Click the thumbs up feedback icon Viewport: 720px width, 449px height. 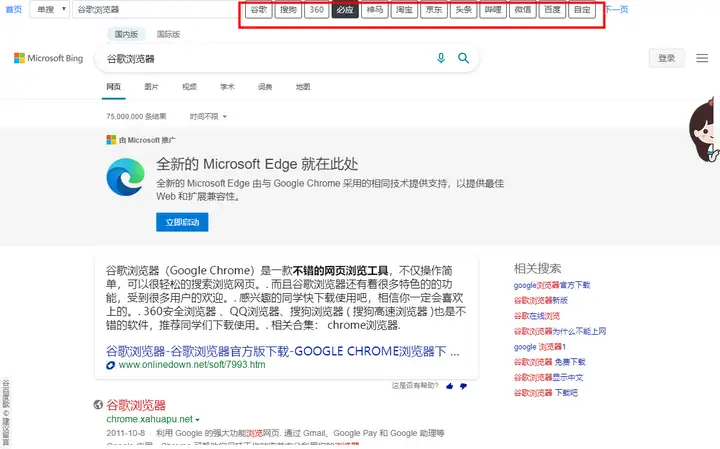450,386
